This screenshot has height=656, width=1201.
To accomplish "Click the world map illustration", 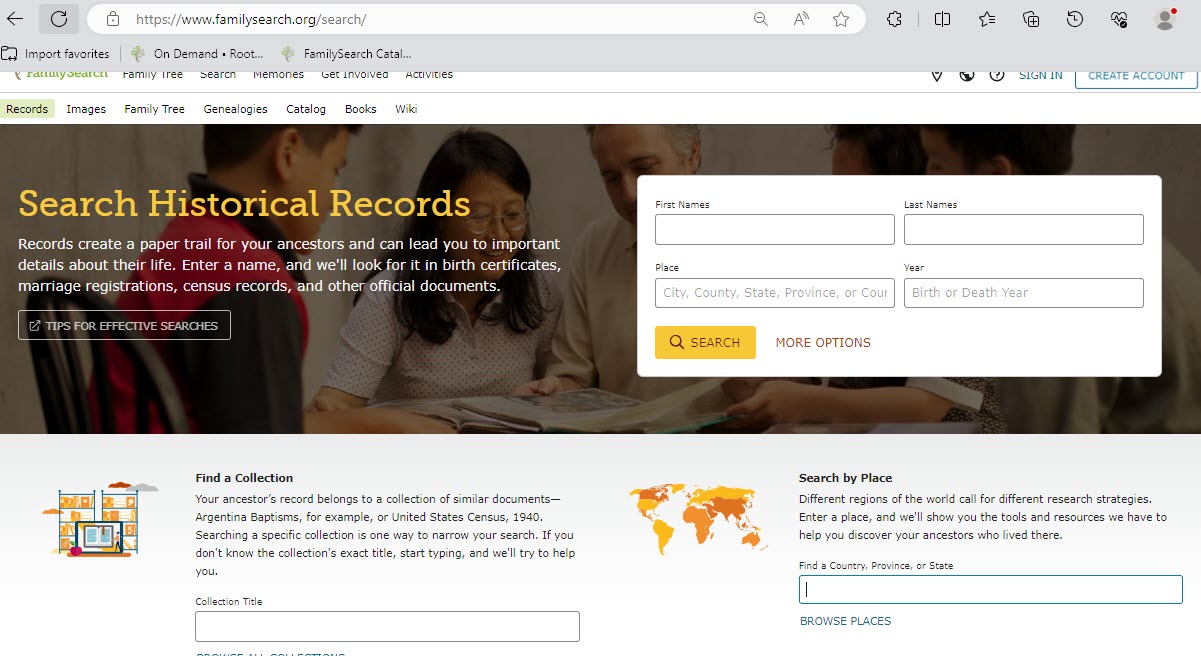I will (x=698, y=518).
